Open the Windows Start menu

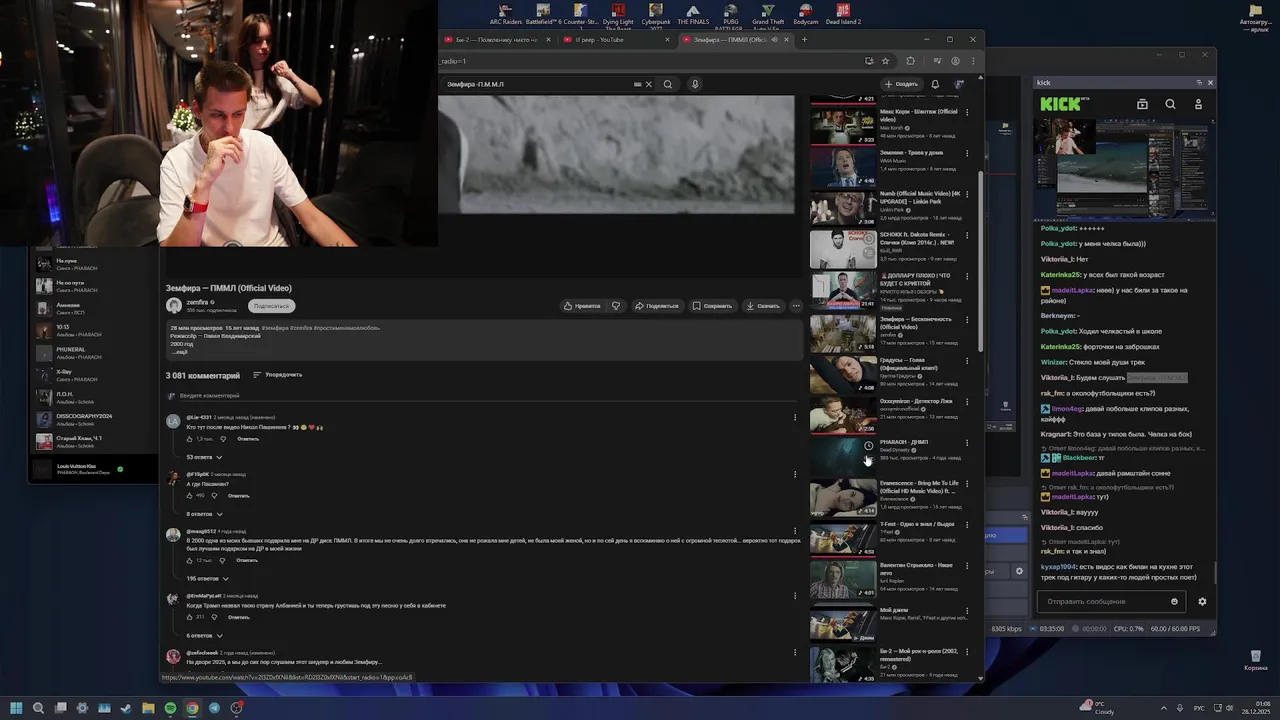[x=16, y=708]
